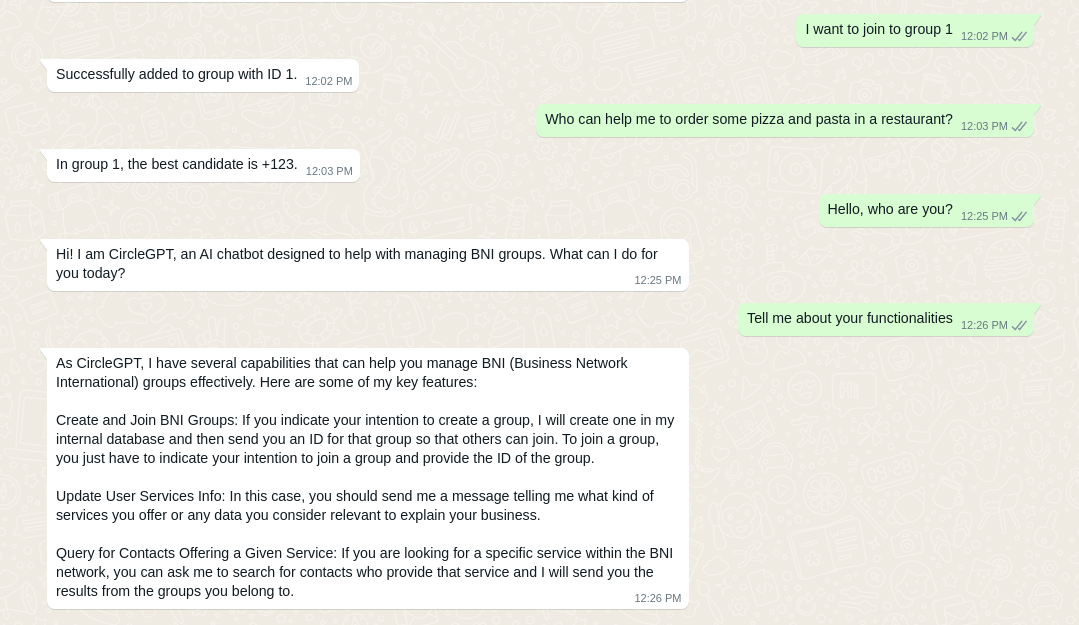Screen dimensions: 1079x625
Task: Click the +123 contact number in reply
Action: 279,164
